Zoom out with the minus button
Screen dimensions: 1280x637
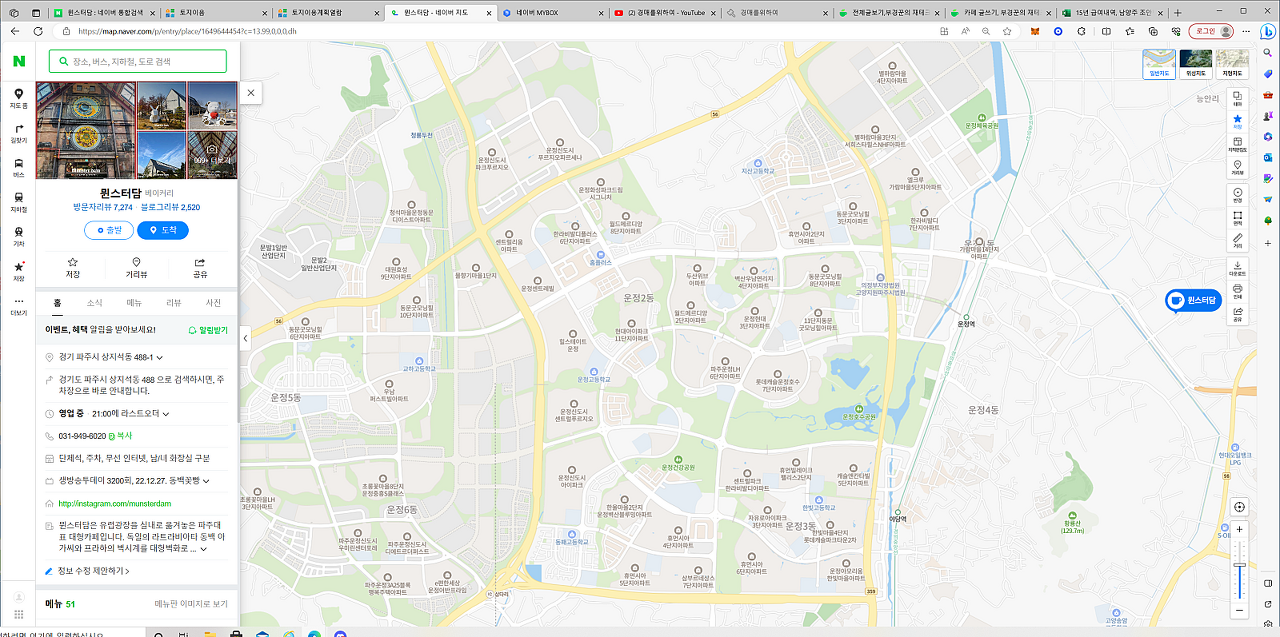coord(1240,609)
